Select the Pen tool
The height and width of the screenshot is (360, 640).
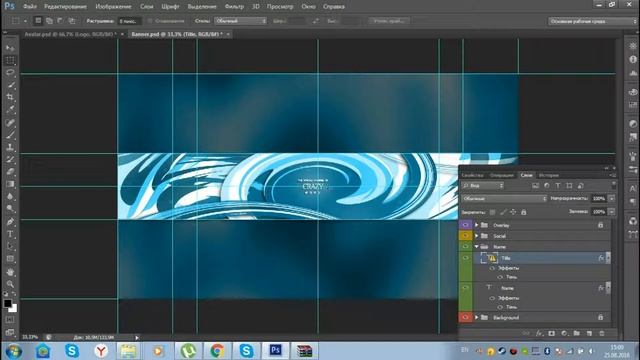(10, 222)
